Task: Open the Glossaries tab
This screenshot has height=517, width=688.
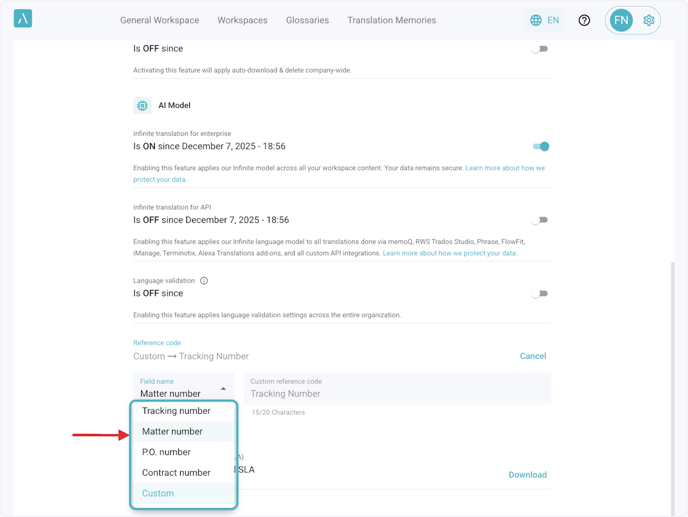Action: (307, 20)
